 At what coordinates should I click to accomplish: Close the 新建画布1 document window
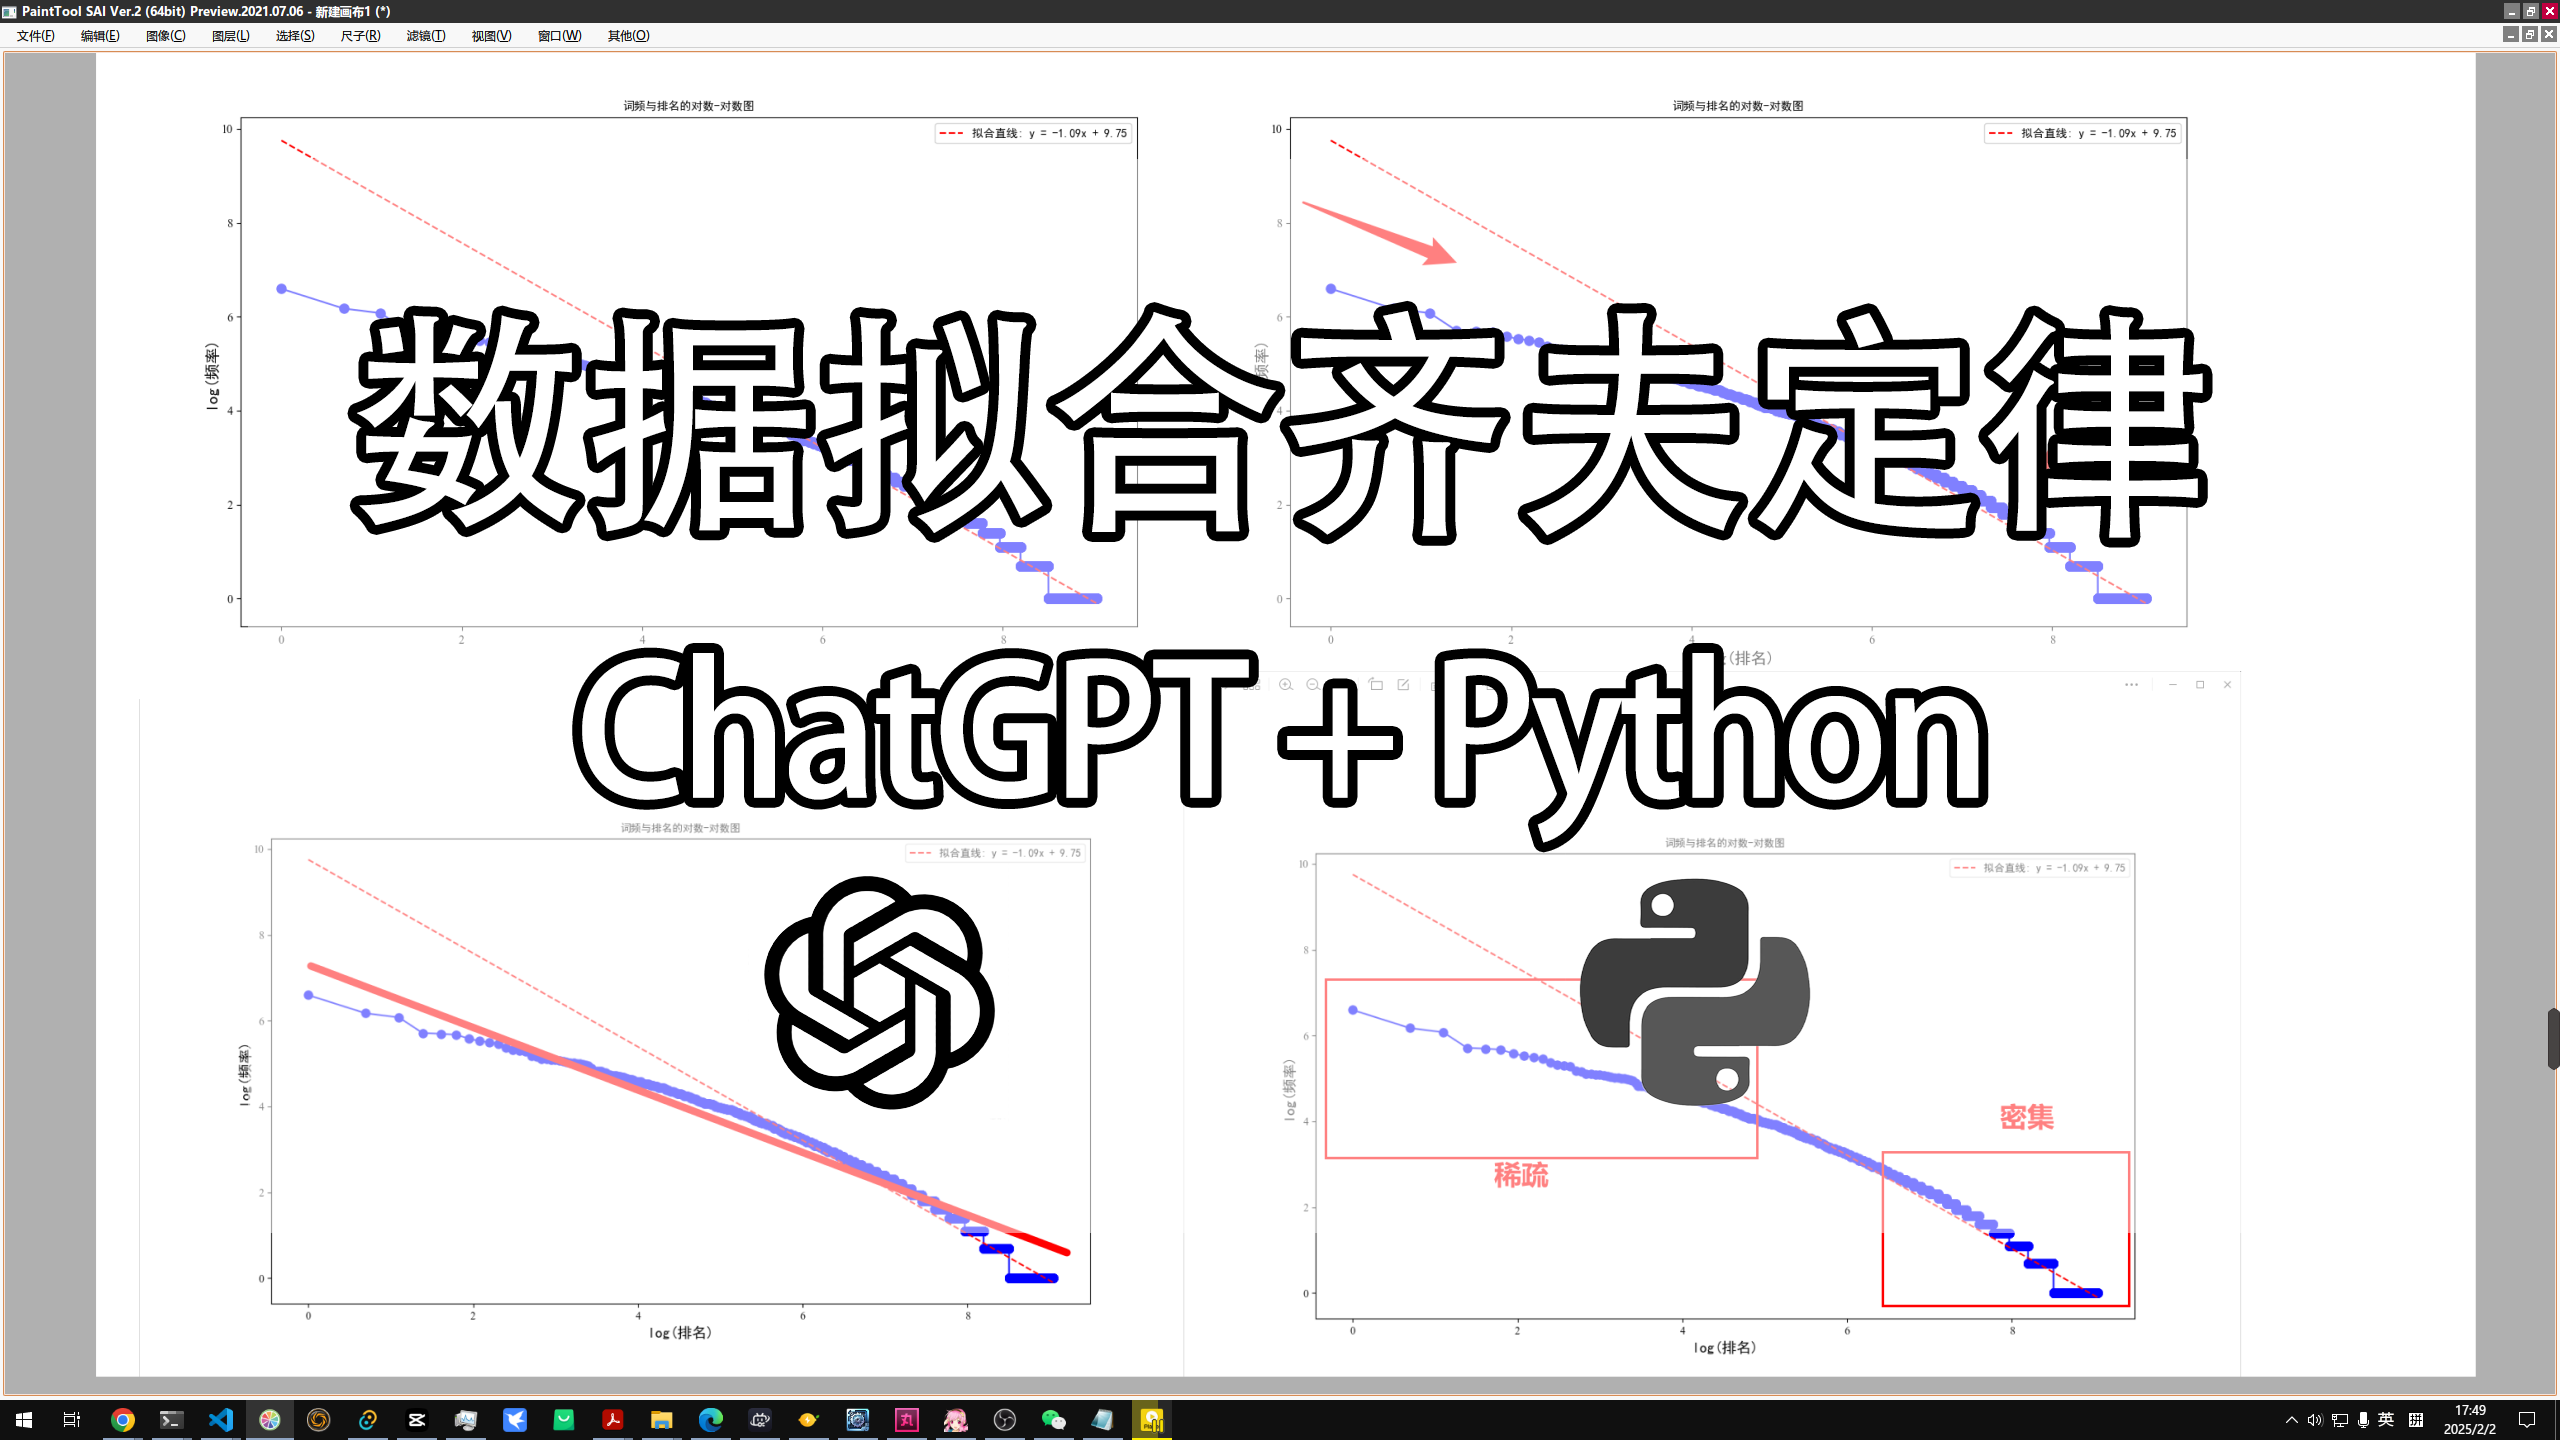2549,35
